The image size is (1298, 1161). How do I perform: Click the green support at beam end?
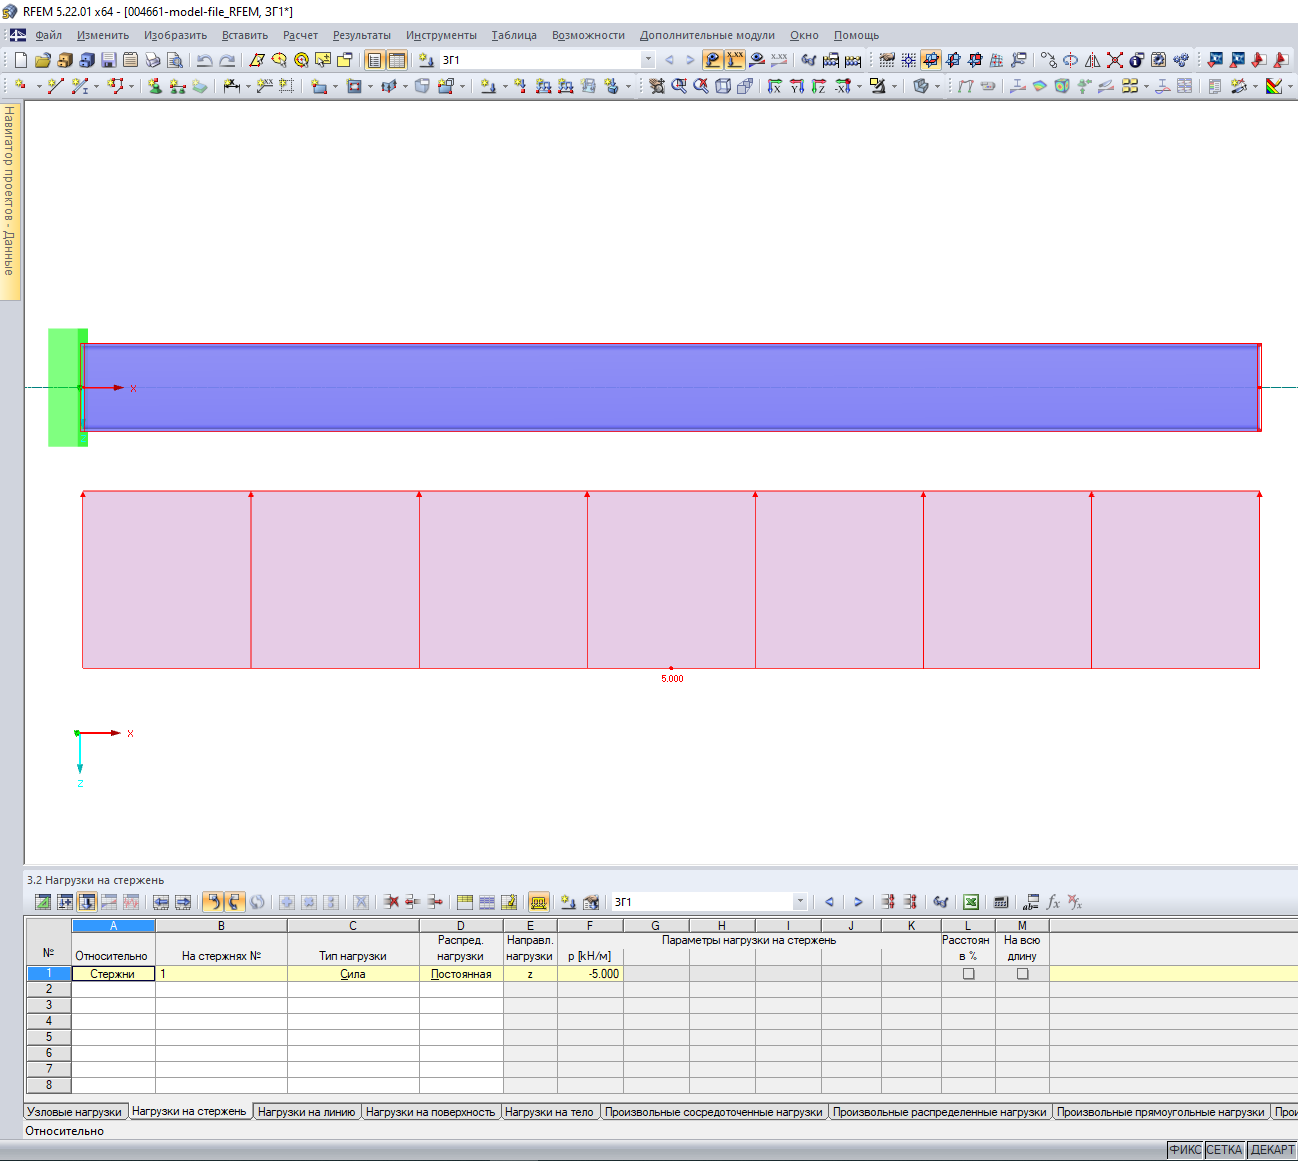click(67, 387)
